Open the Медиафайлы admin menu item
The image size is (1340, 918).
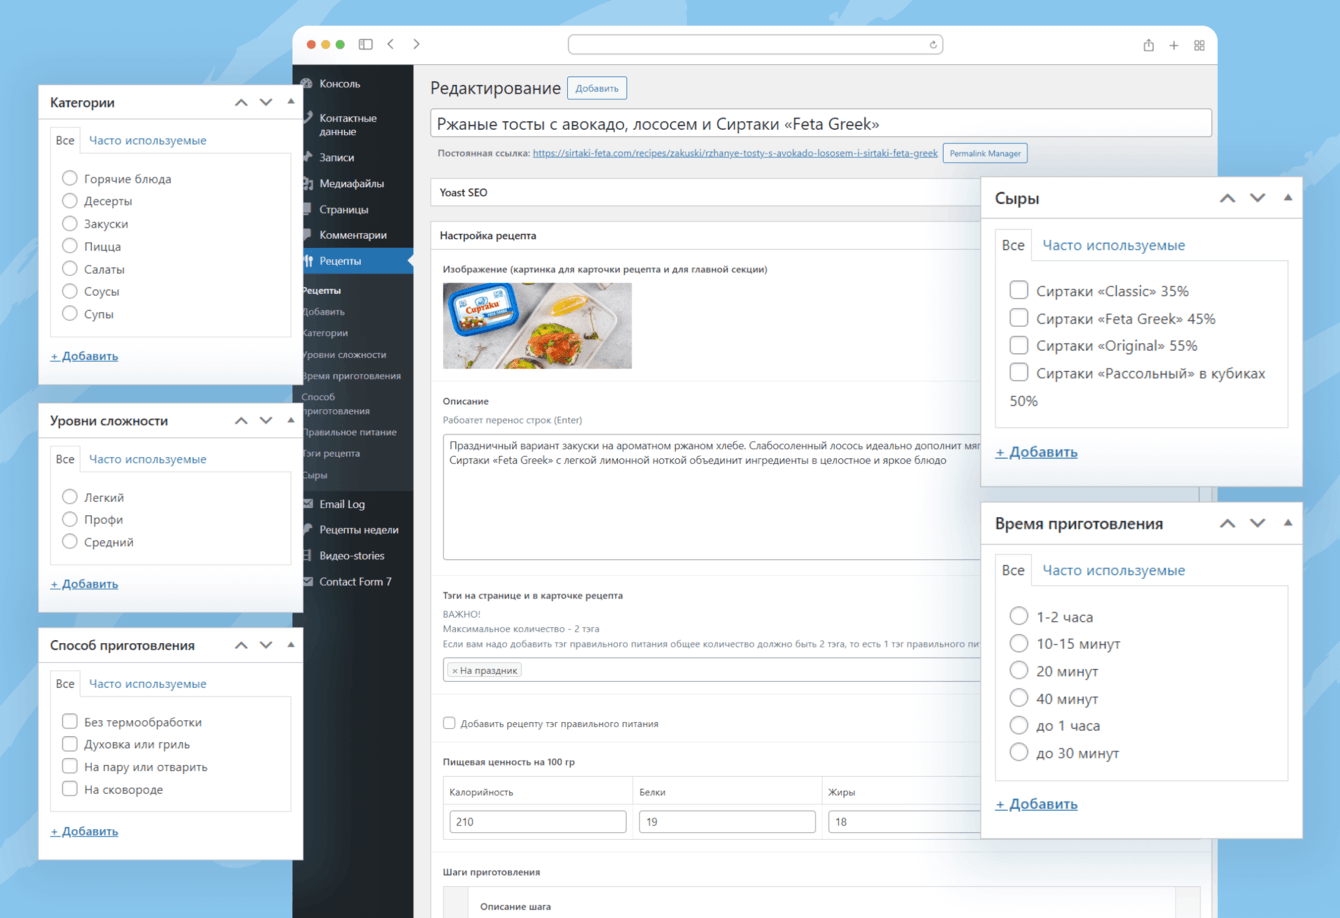[351, 183]
